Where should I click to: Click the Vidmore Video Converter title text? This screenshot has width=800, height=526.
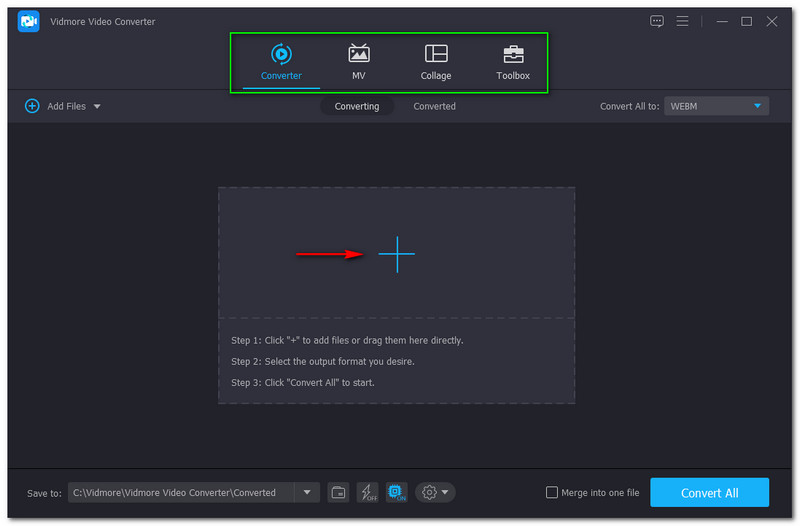point(103,21)
